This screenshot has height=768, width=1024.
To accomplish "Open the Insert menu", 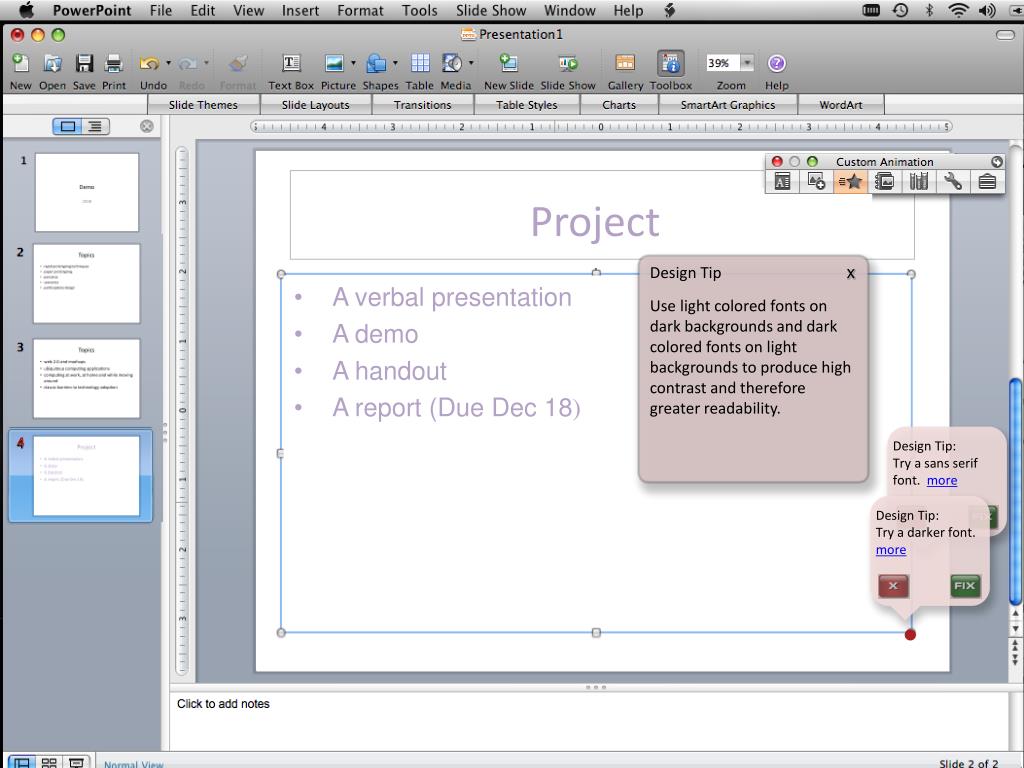I will 300,10.
